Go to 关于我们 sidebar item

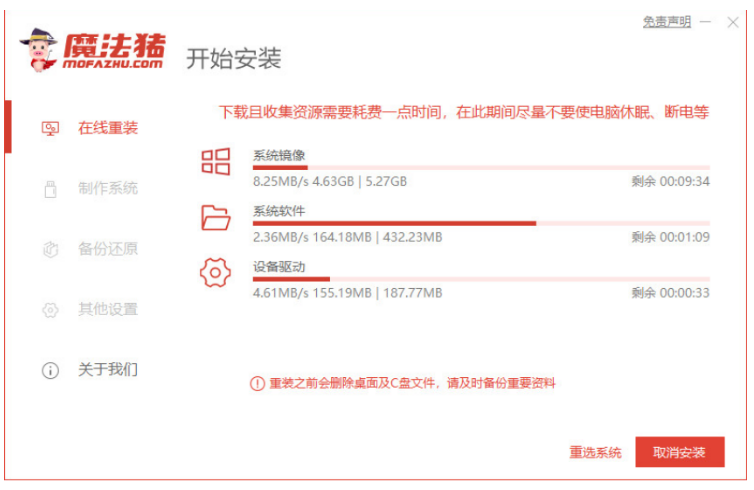click(x=108, y=370)
